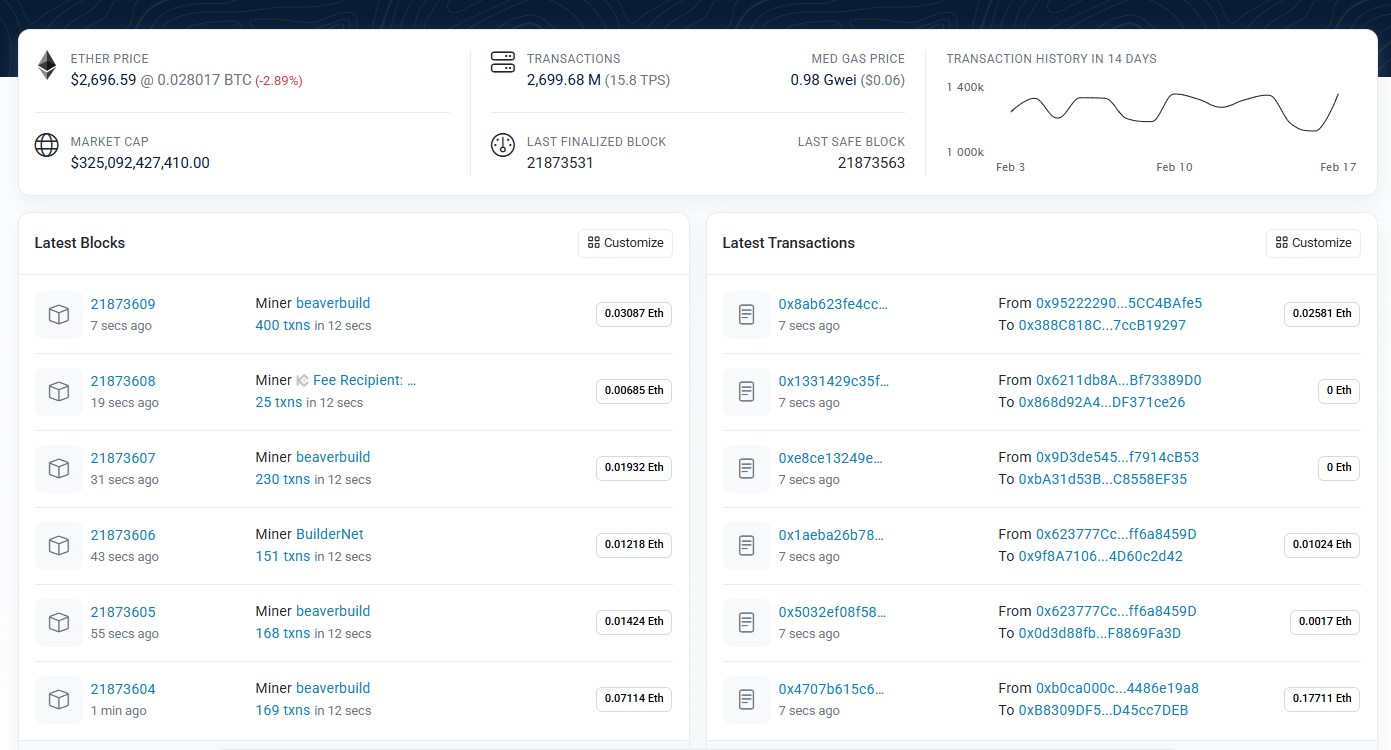Click the document icon for transaction 0x4707b615c6
Screen dimensions: 1391x750
click(x=747, y=700)
